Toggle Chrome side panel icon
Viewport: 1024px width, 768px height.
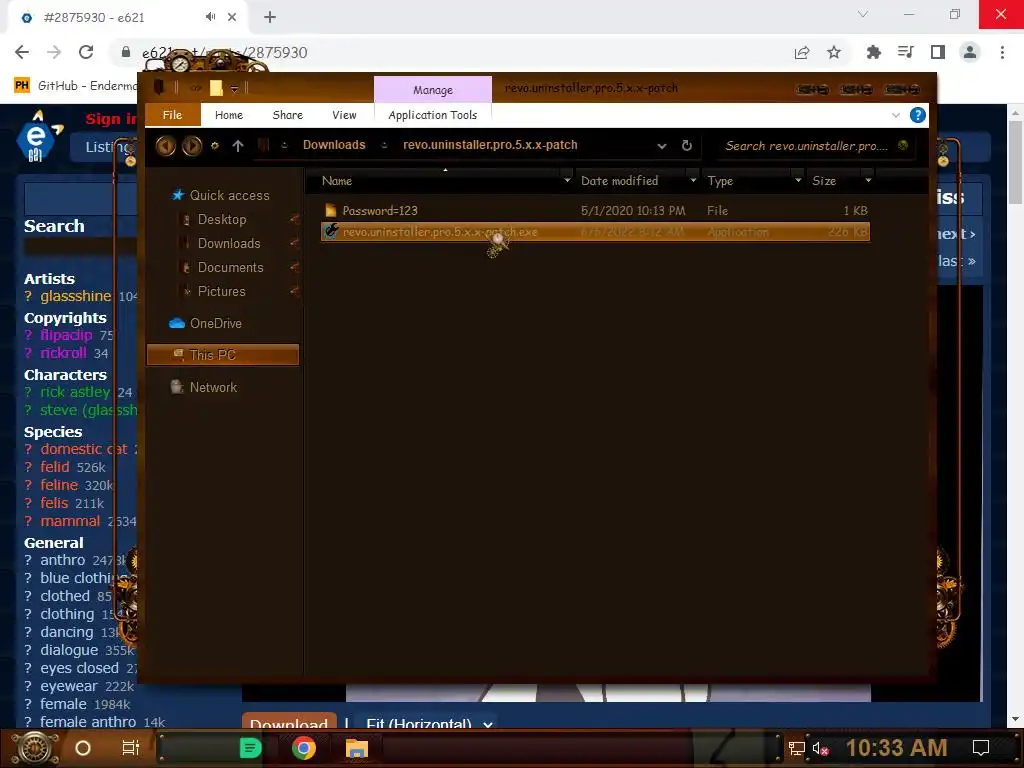click(x=938, y=52)
